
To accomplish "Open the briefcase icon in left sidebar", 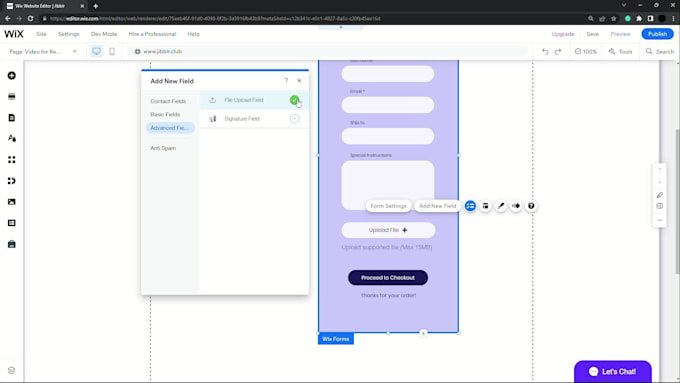I will click(x=12, y=244).
